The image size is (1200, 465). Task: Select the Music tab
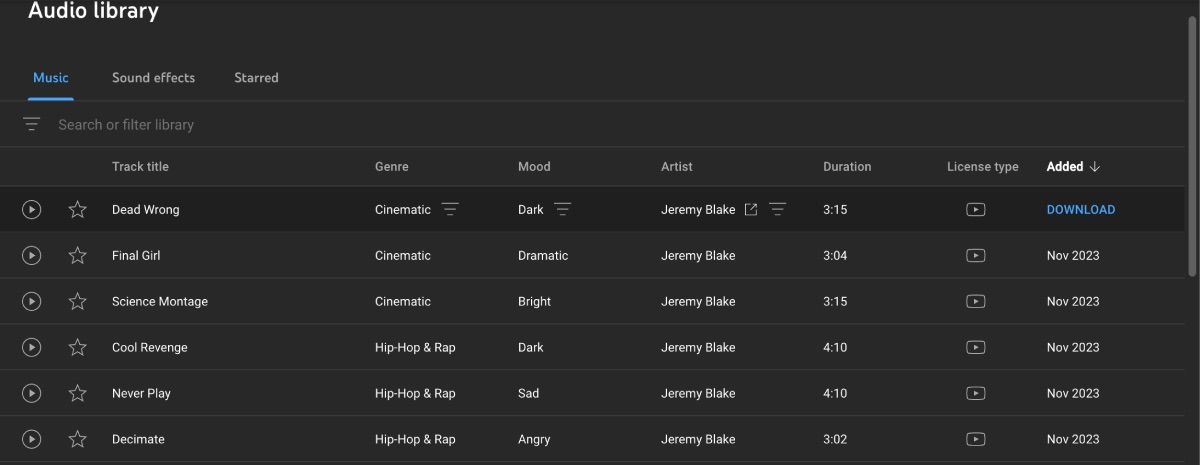coord(51,78)
